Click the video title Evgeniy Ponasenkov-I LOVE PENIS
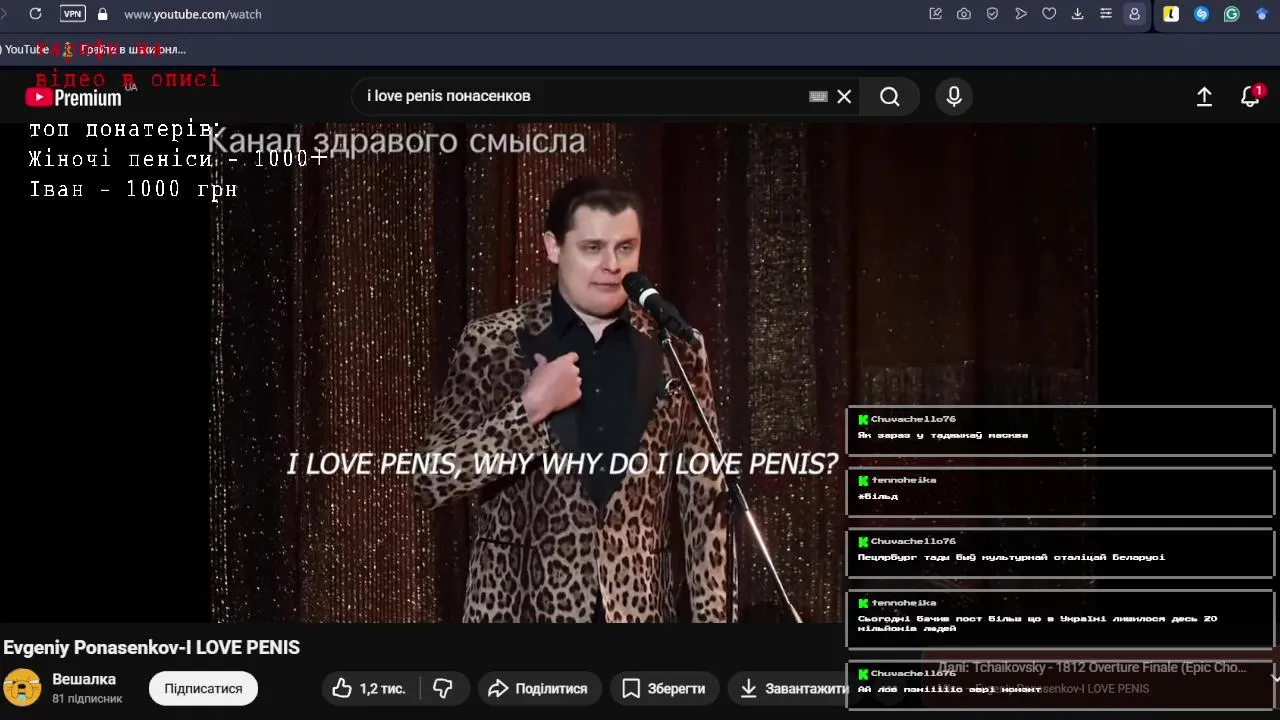1280x720 pixels. (x=152, y=647)
